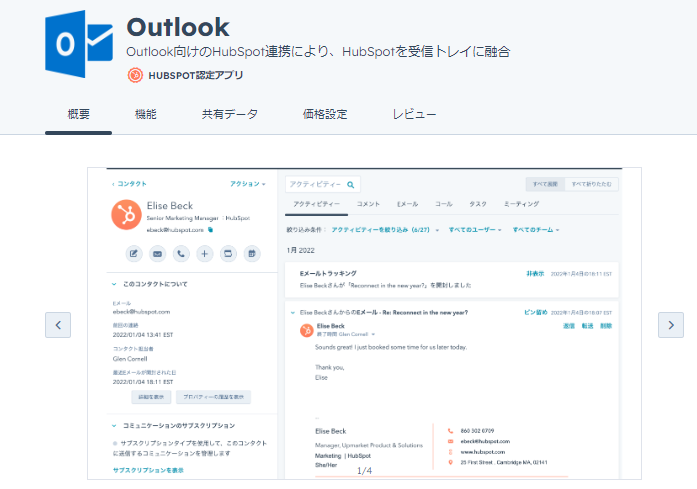Select the コメント timeline tab
The height and width of the screenshot is (489, 697).
tap(368, 204)
